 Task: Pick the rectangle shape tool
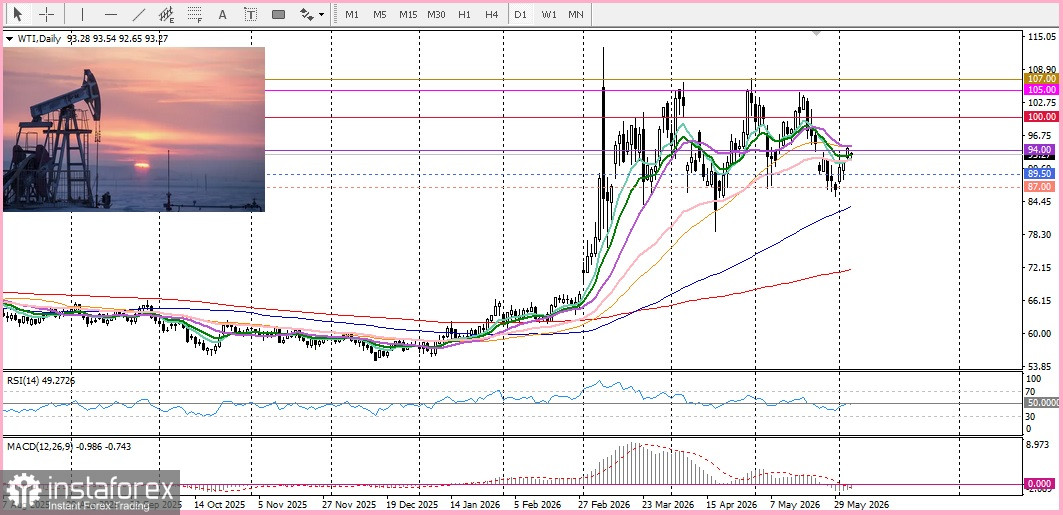pos(278,14)
